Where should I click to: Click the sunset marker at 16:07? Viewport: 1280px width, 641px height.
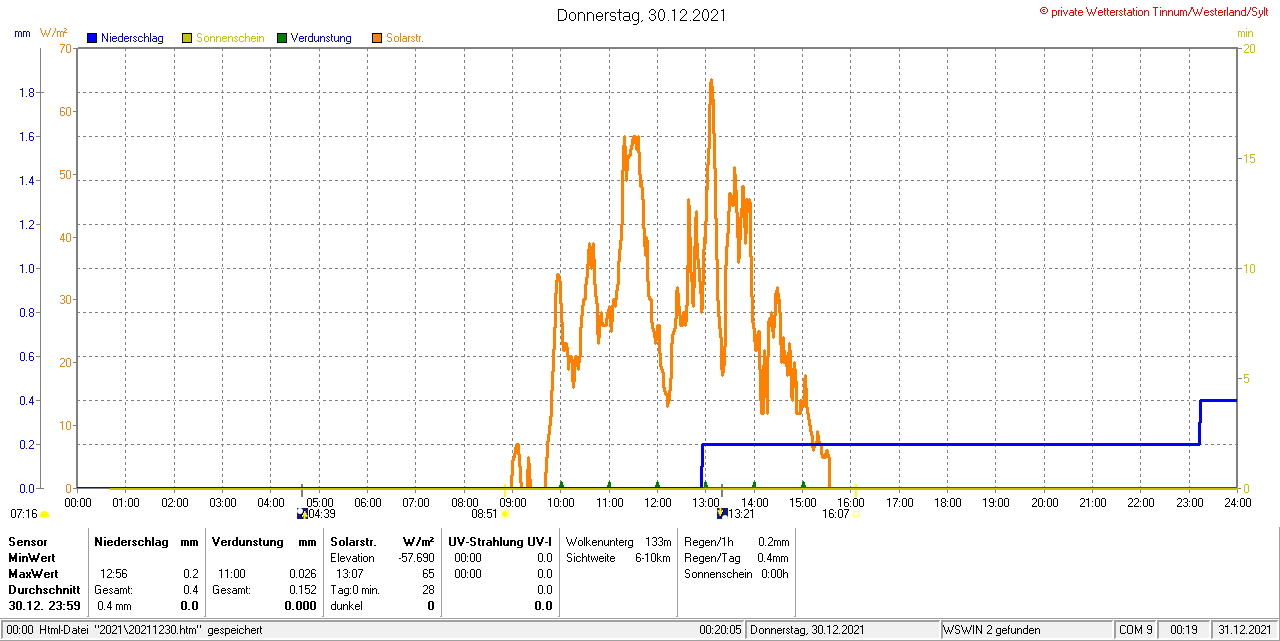[x=856, y=514]
